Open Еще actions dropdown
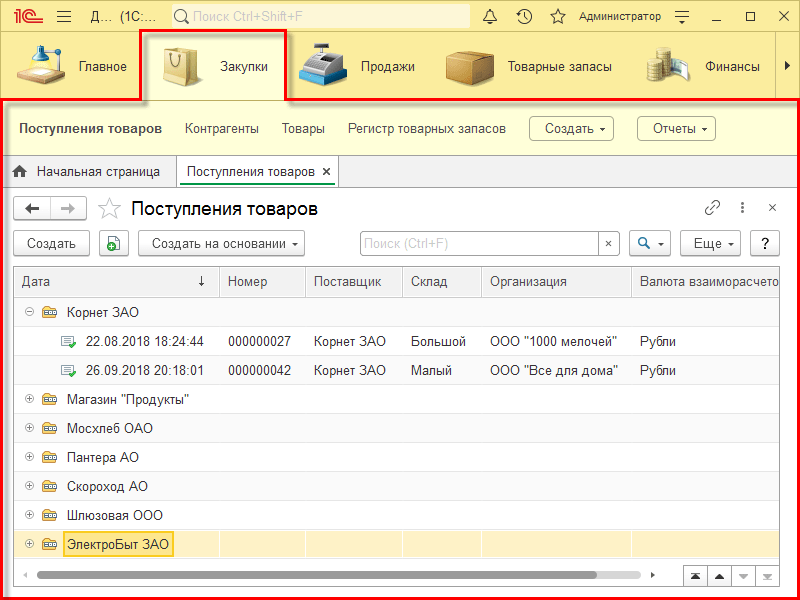800x600 pixels. 710,243
